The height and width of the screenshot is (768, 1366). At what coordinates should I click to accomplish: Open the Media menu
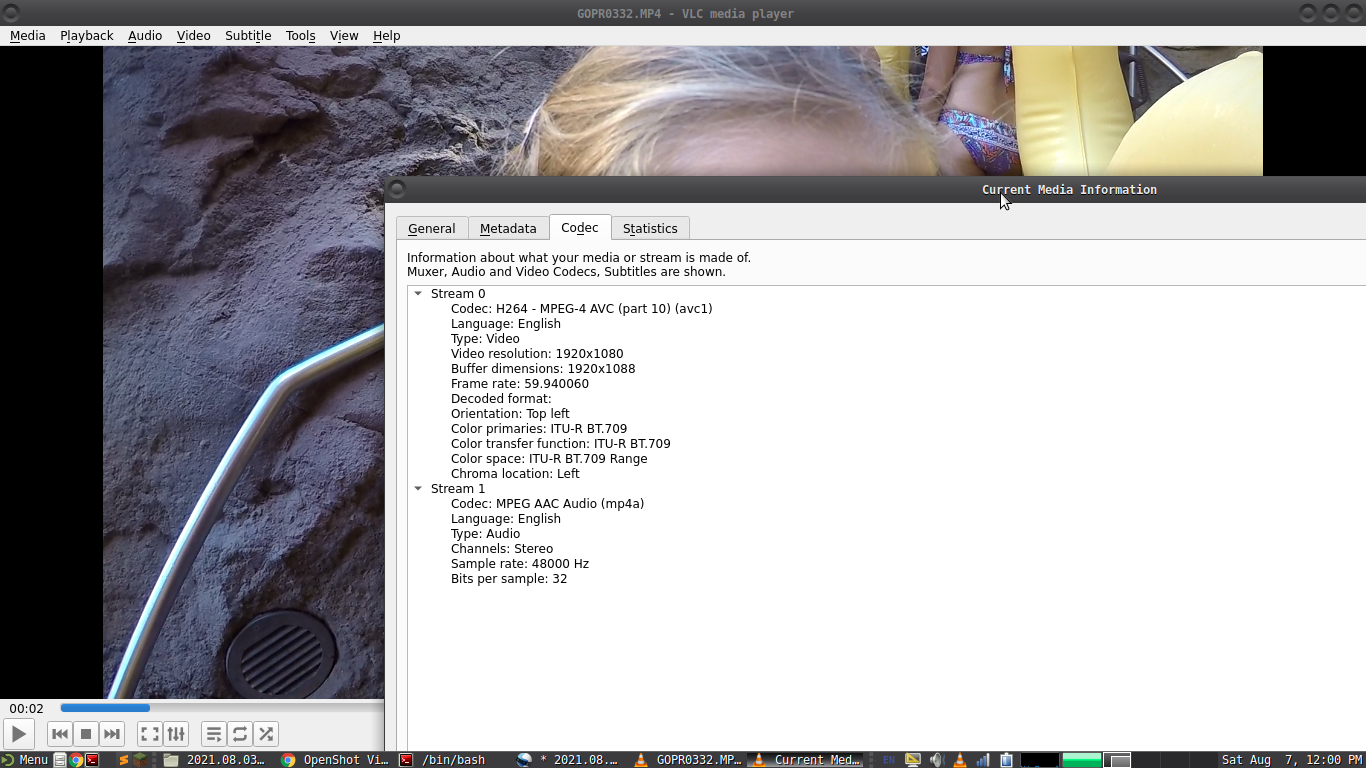pyautogui.click(x=28, y=35)
